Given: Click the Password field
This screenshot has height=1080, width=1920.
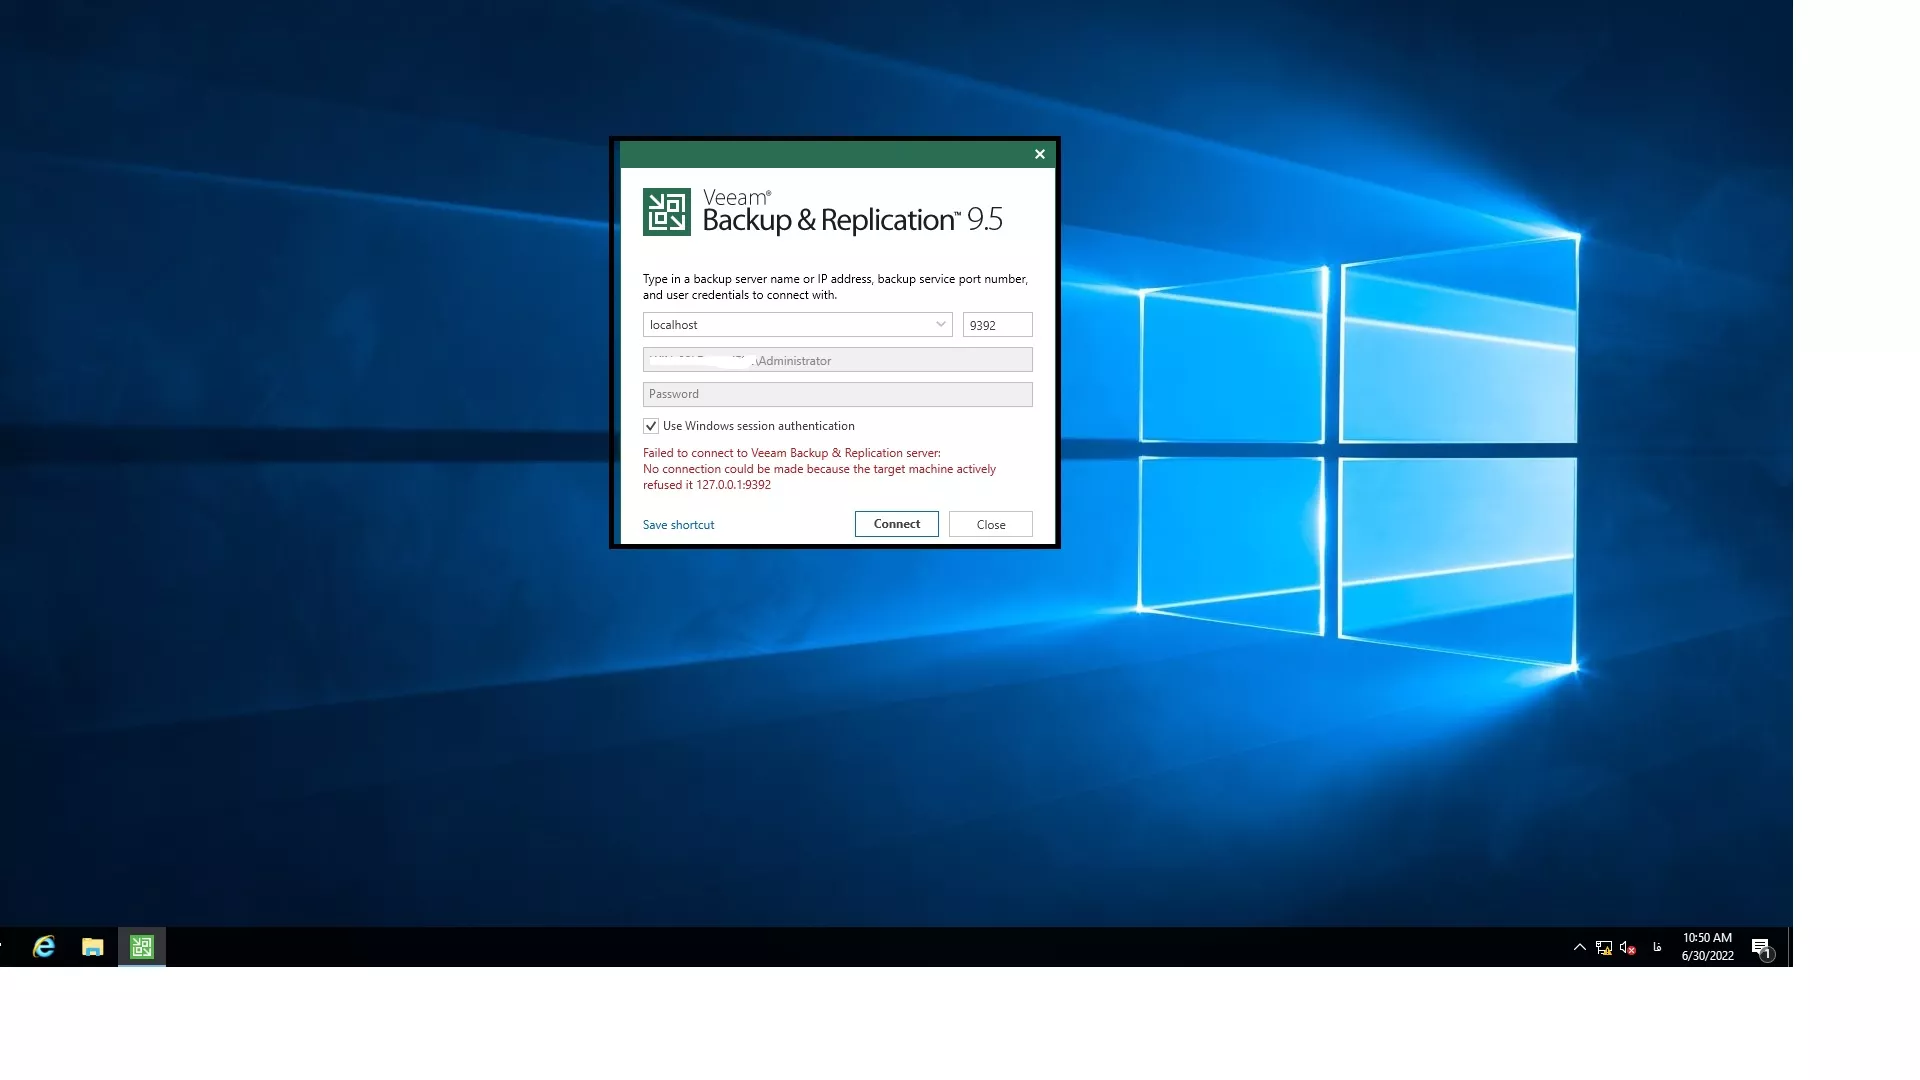Looking at the screenshot, I should tap(837, 394).
